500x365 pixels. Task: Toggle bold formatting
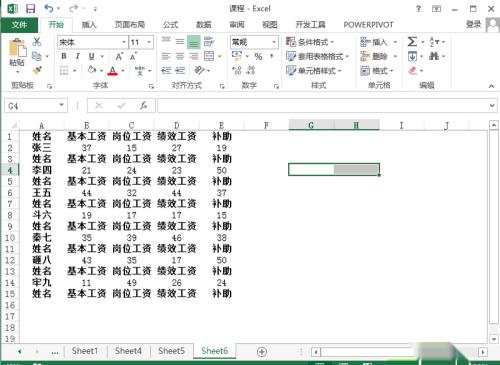(x=64, y=56)
